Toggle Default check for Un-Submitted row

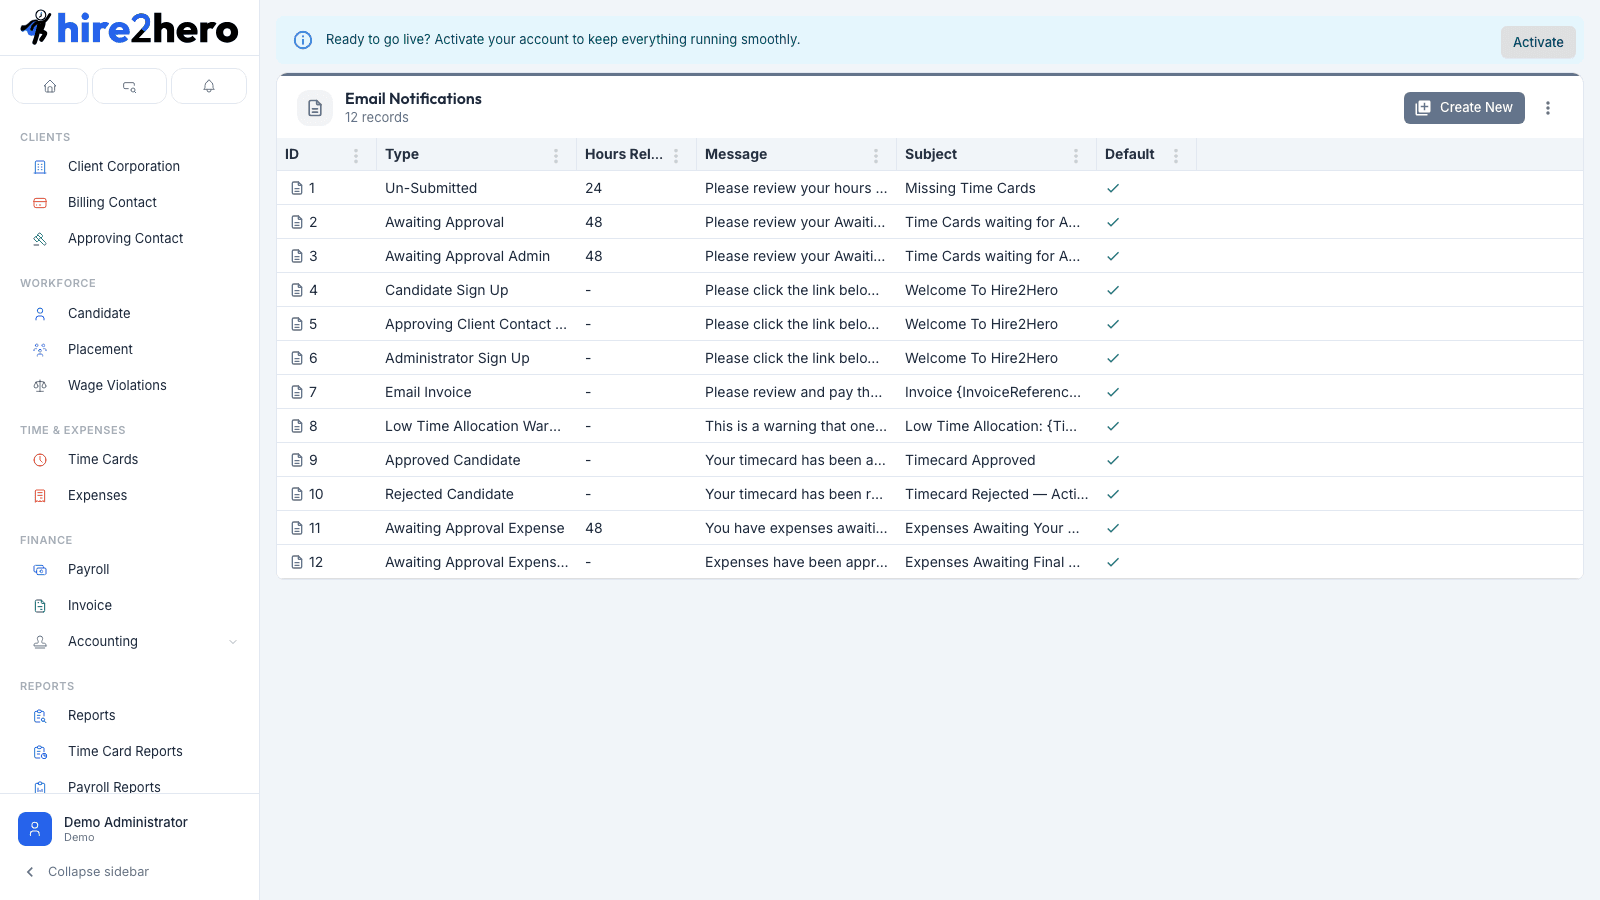click(1113, 188)
